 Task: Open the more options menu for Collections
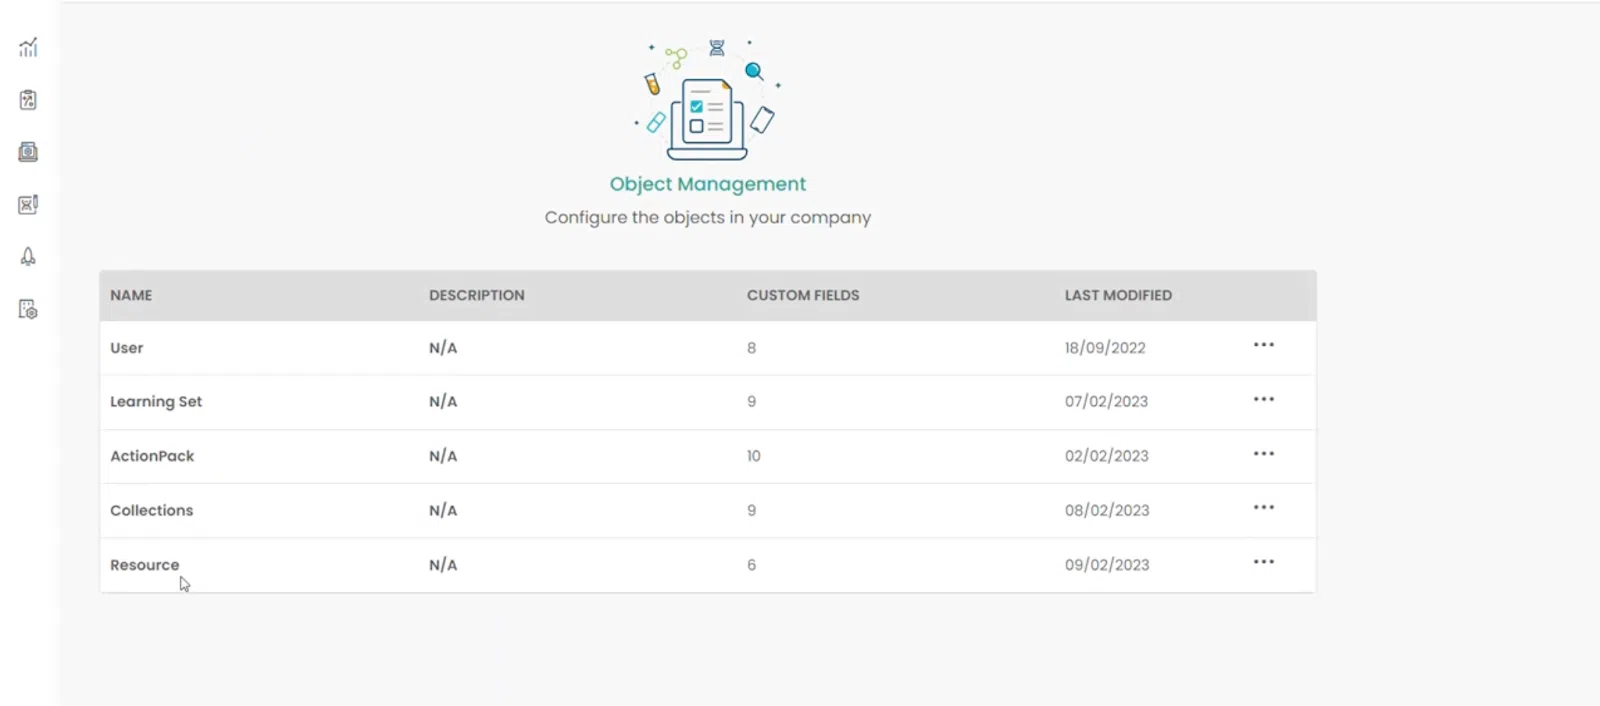[1263, 507]
